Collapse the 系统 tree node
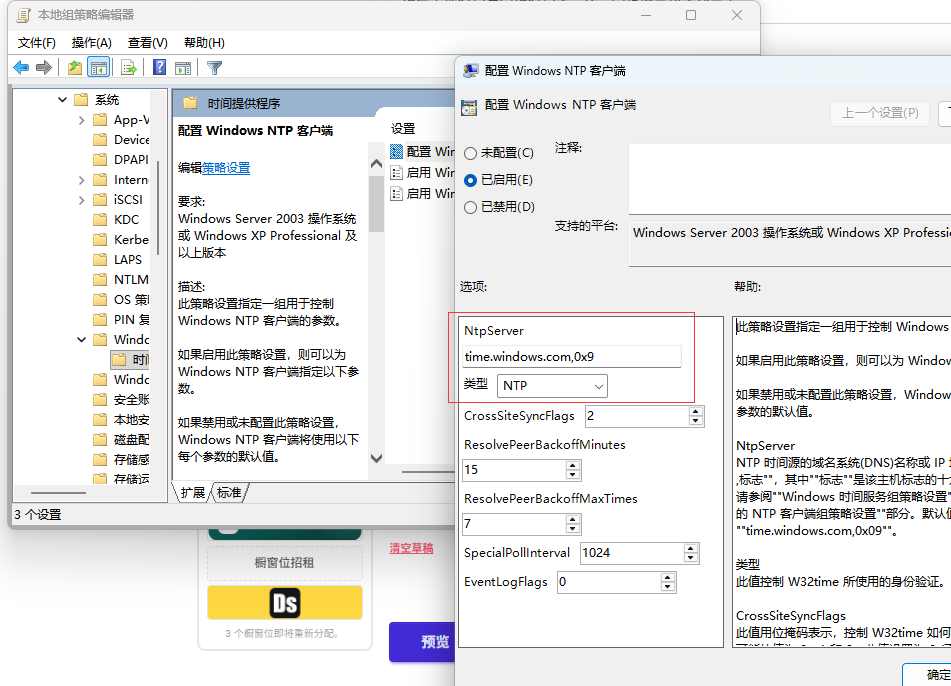The height and width of the screenshot is (686, 951). (62, 99)
